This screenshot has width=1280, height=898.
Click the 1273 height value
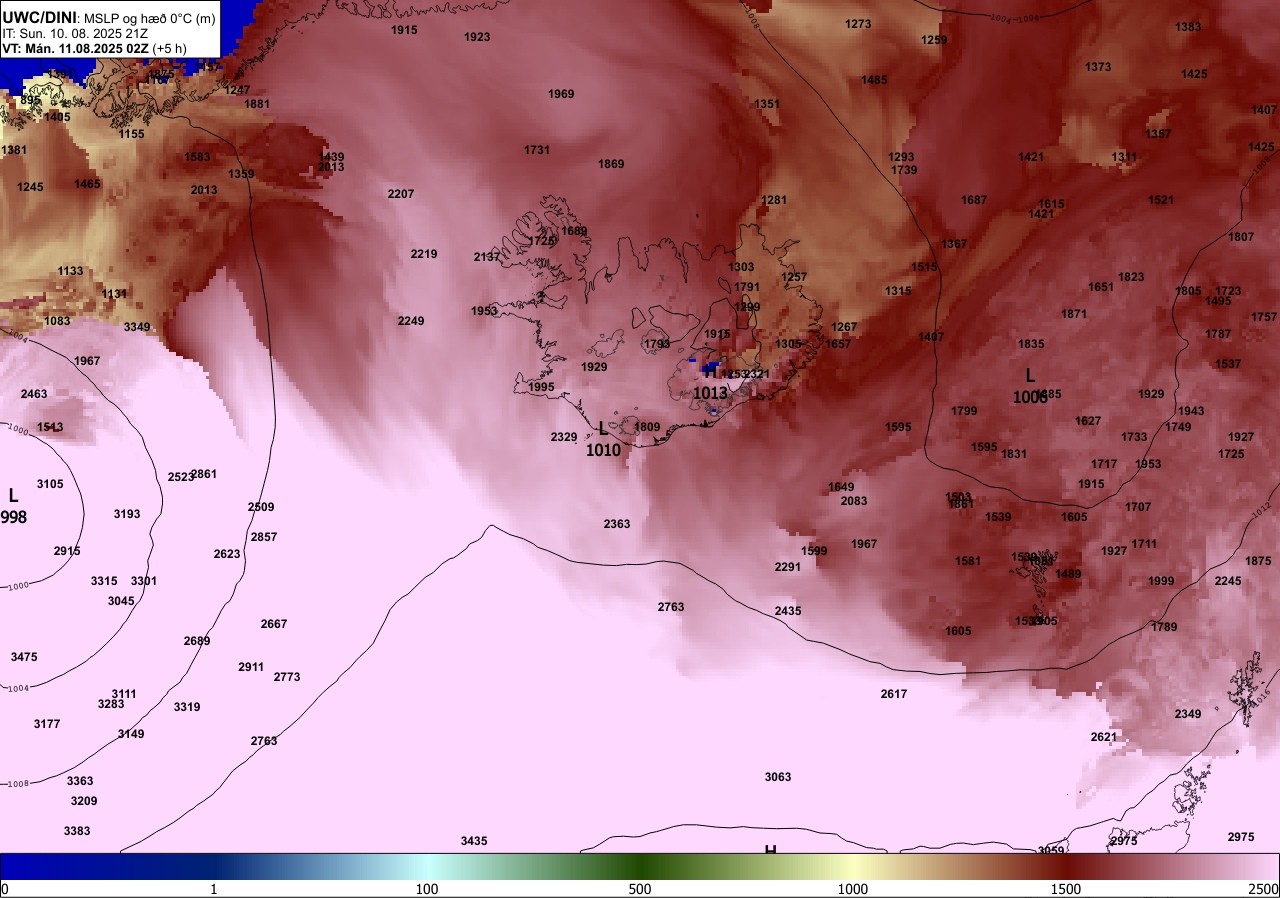point(858,24)
